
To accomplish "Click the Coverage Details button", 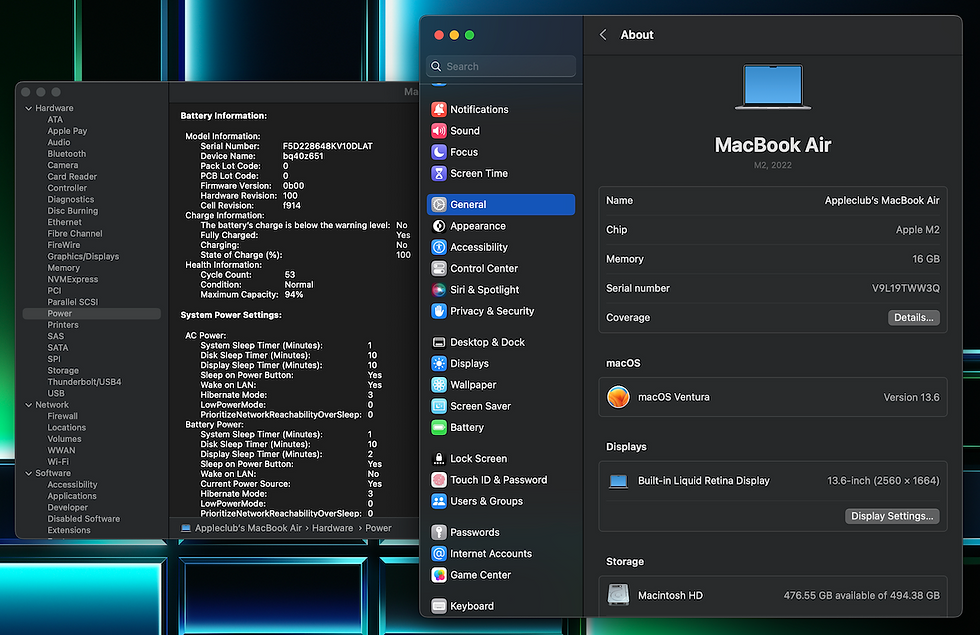I will click(x=913, y=318).
